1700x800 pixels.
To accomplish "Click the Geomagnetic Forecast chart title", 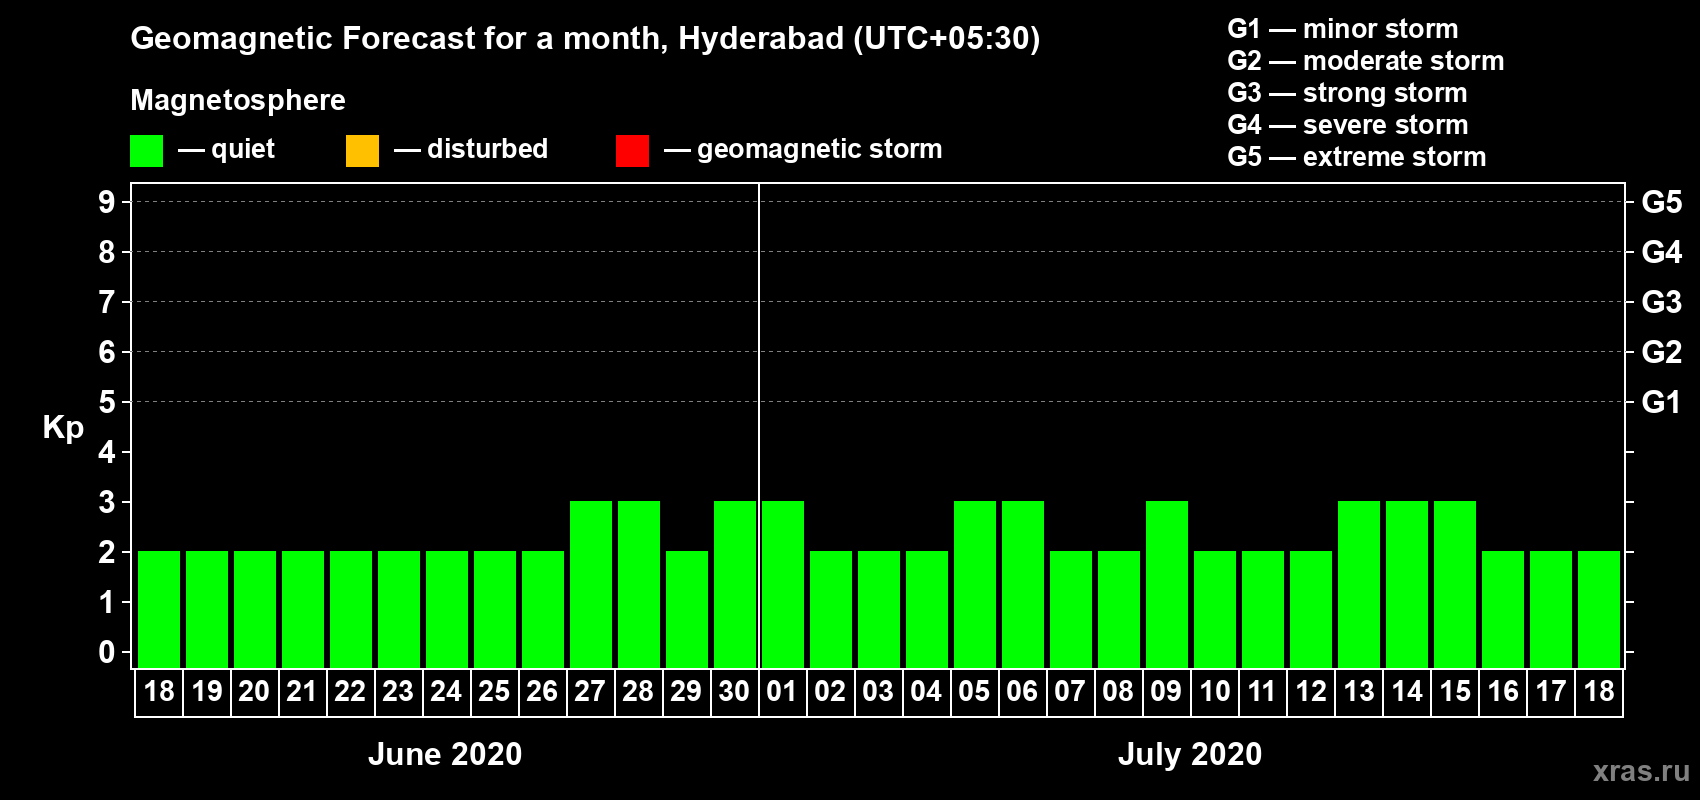I will pyautogui.click(x=585, y=38).
